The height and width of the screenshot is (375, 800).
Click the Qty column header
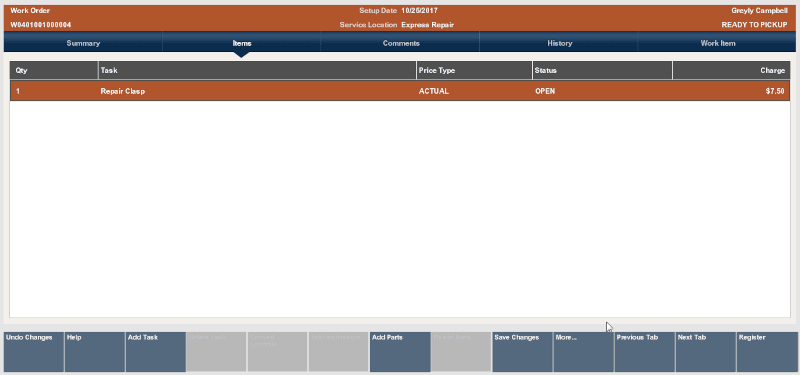54,70
